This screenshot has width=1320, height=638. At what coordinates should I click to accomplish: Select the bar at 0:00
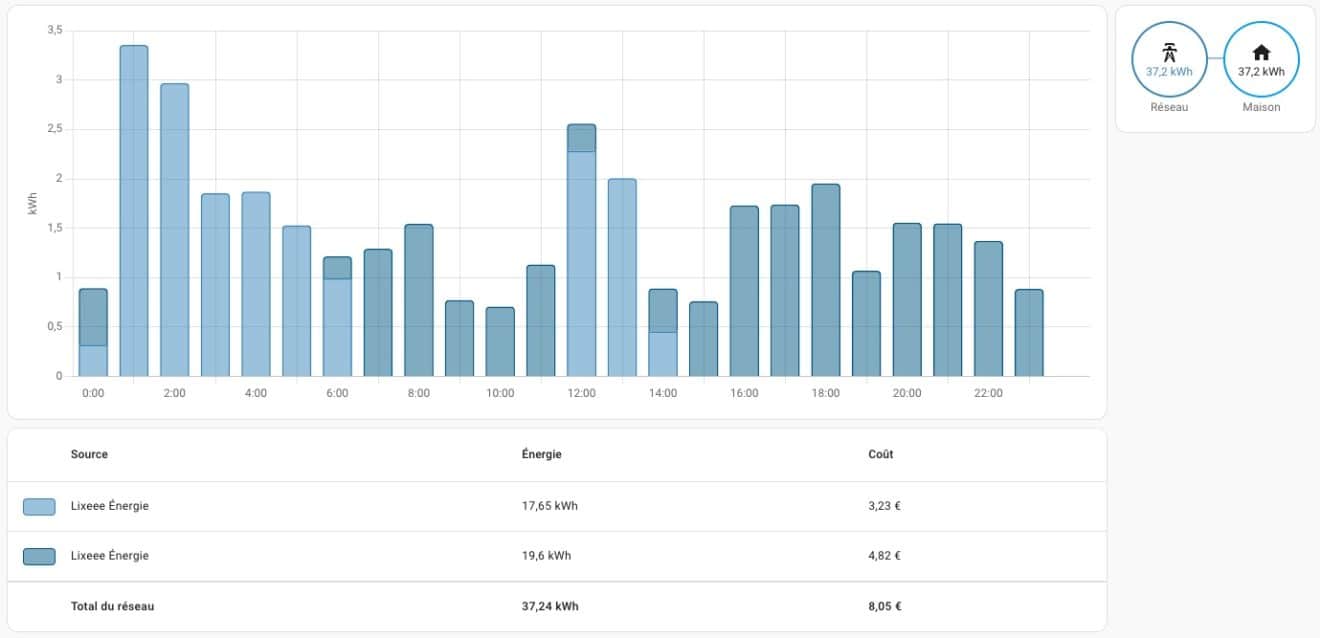(x=92, y=330)
